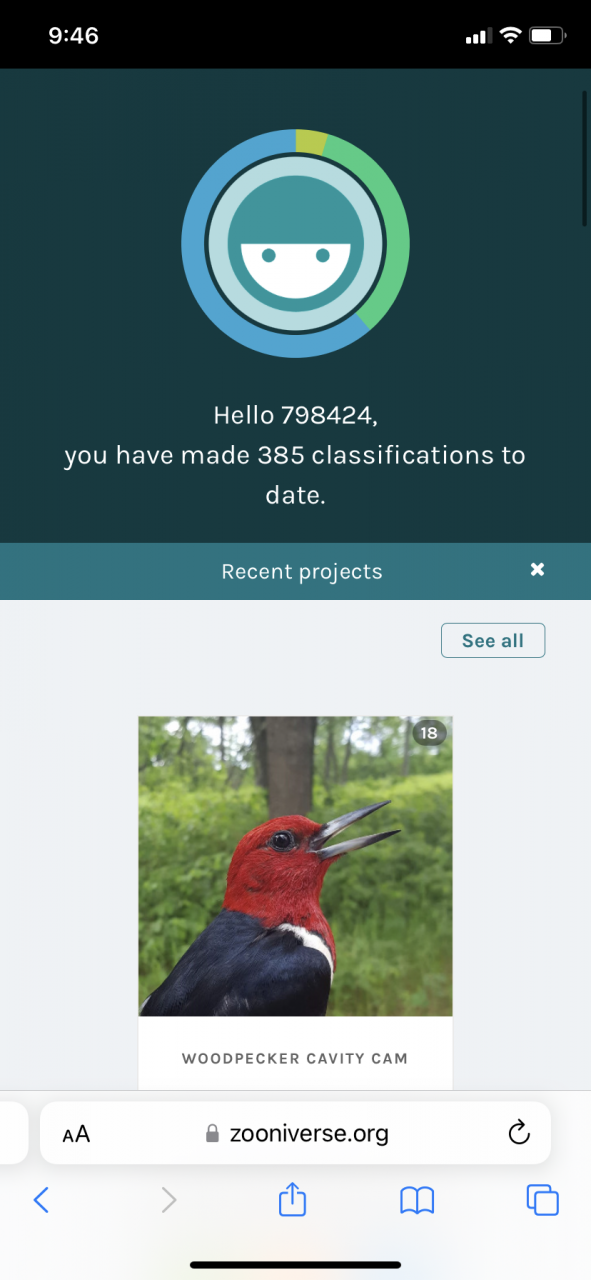Viewport: 591px width, 1280px height.
Task: Show open tabs overview icon
Action: point(542,1199)
